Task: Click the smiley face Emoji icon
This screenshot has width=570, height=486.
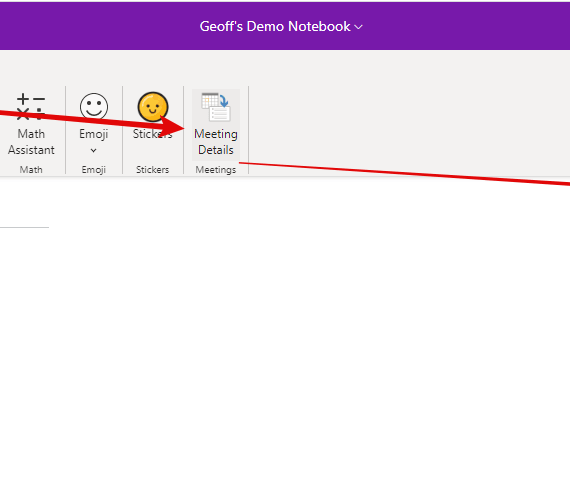Action: click(x=94, y=107)
